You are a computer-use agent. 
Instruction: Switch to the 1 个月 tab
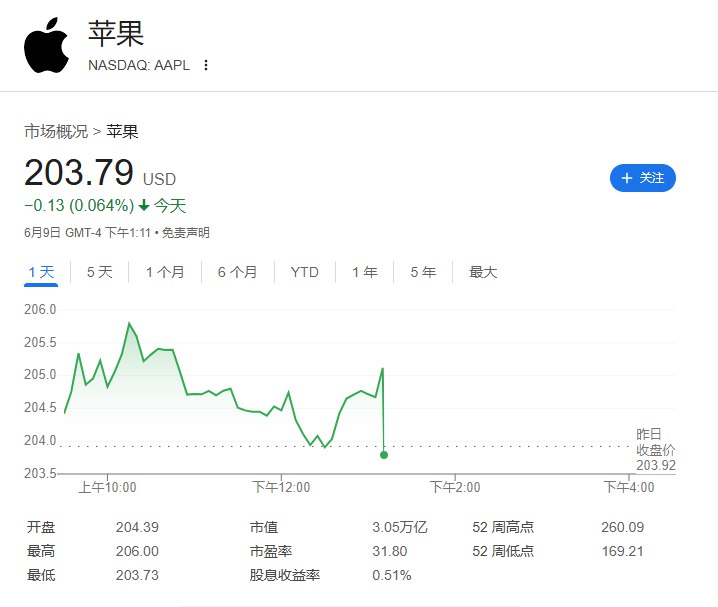click(x=165, y=272)
